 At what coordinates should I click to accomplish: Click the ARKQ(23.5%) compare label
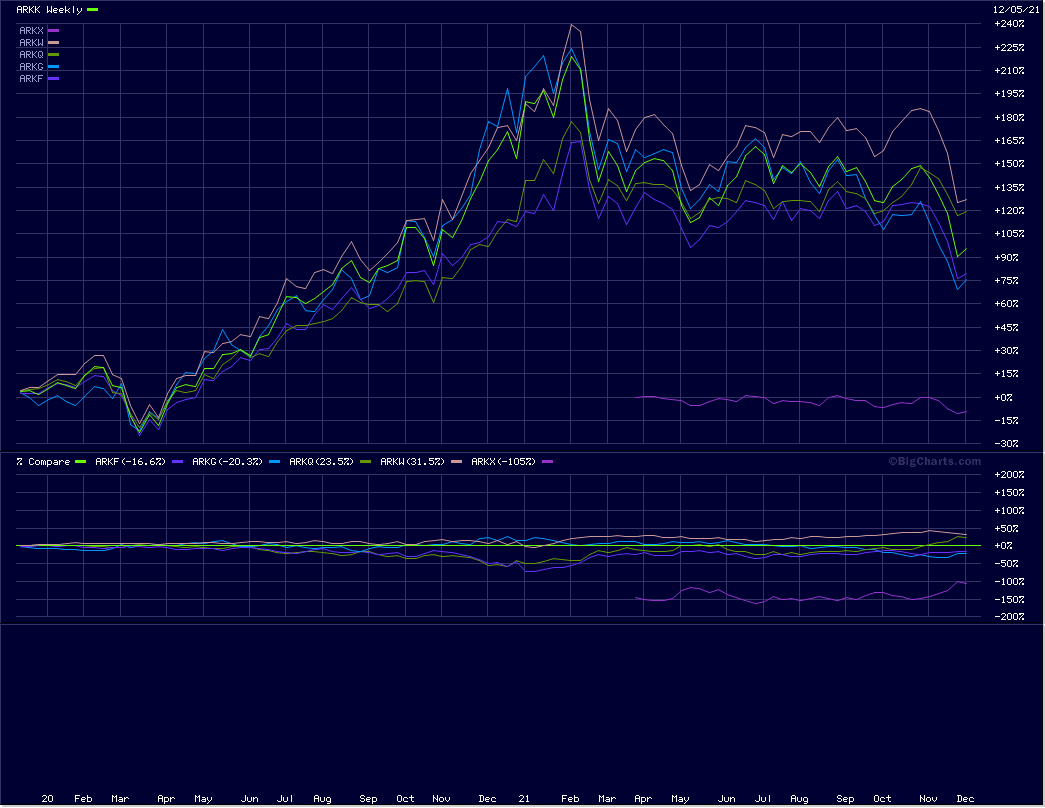(321, 462)
